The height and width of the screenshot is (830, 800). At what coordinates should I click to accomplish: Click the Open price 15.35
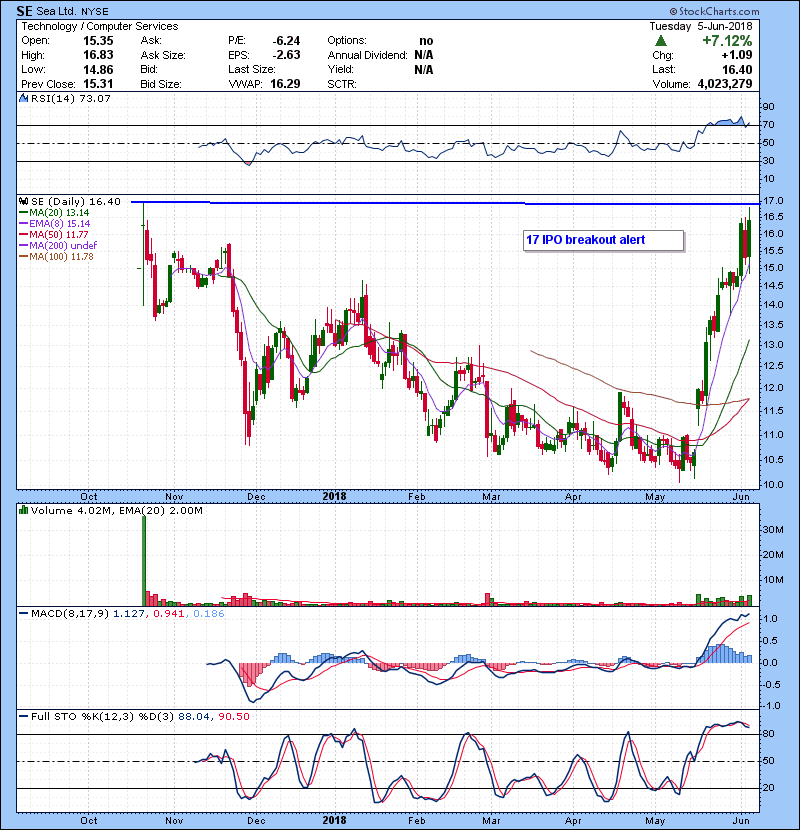click(98, 41)
